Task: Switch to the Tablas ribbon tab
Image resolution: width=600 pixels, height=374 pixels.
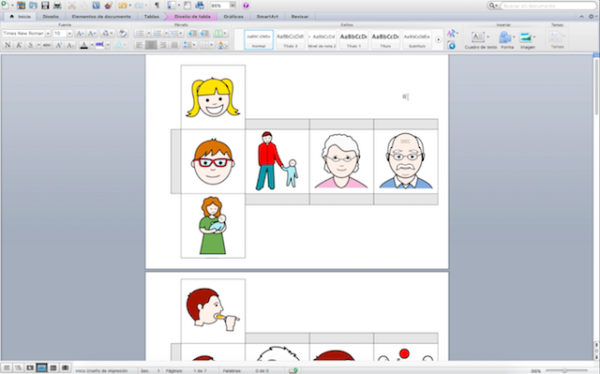Action: click(x=152, y=16)
